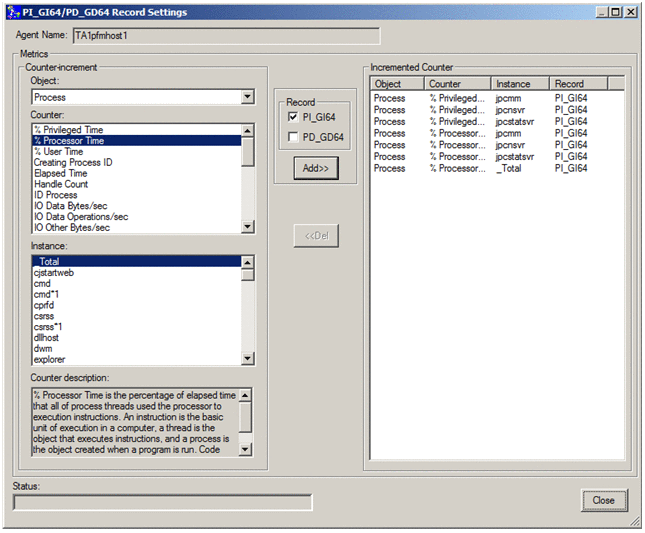Choose explorer instance

(49, 360)
